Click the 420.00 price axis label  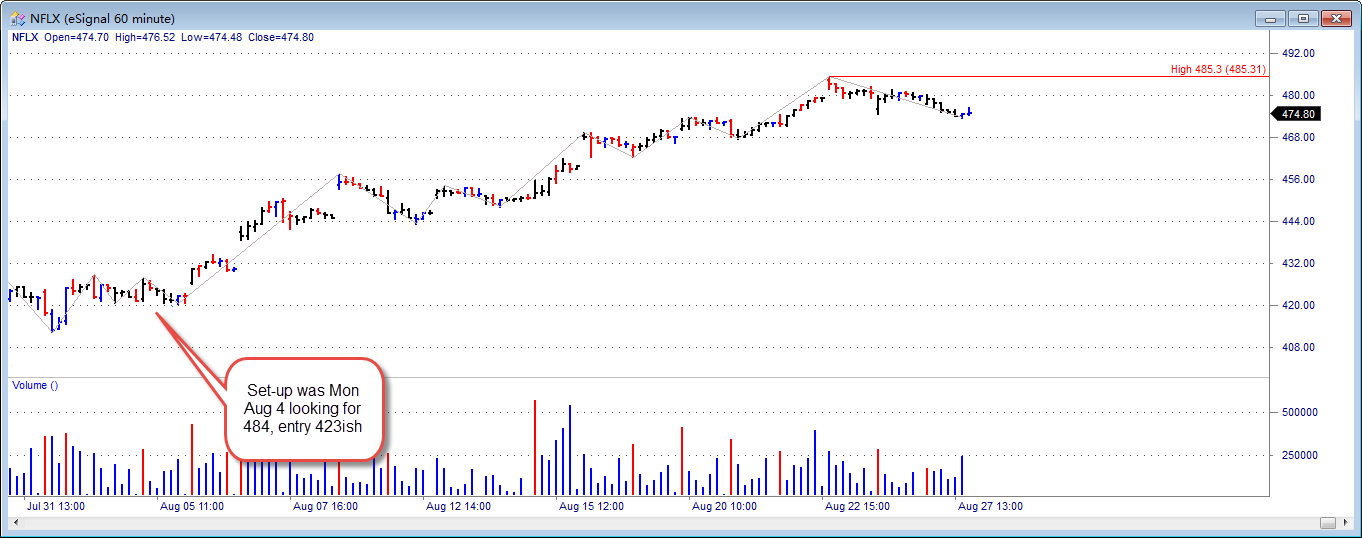point(1298,305)
